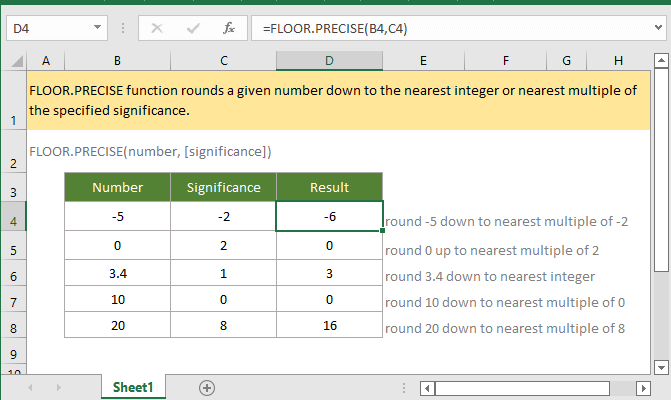This screenshot has width=671, height=400.
Task: Click the vertical scrollbar down arrow
Action: pos(661,366)
